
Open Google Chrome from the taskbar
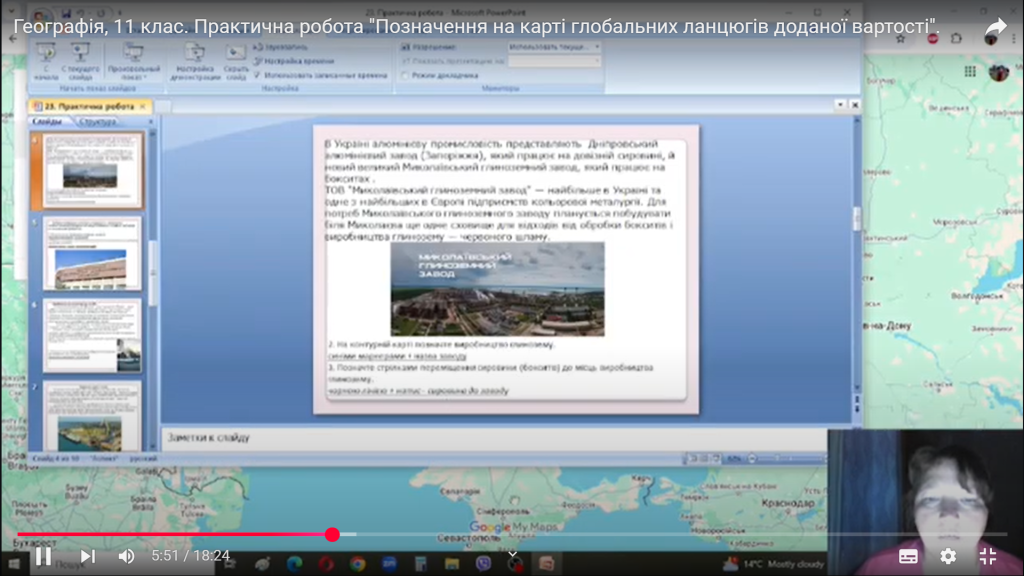pos(357,564)
